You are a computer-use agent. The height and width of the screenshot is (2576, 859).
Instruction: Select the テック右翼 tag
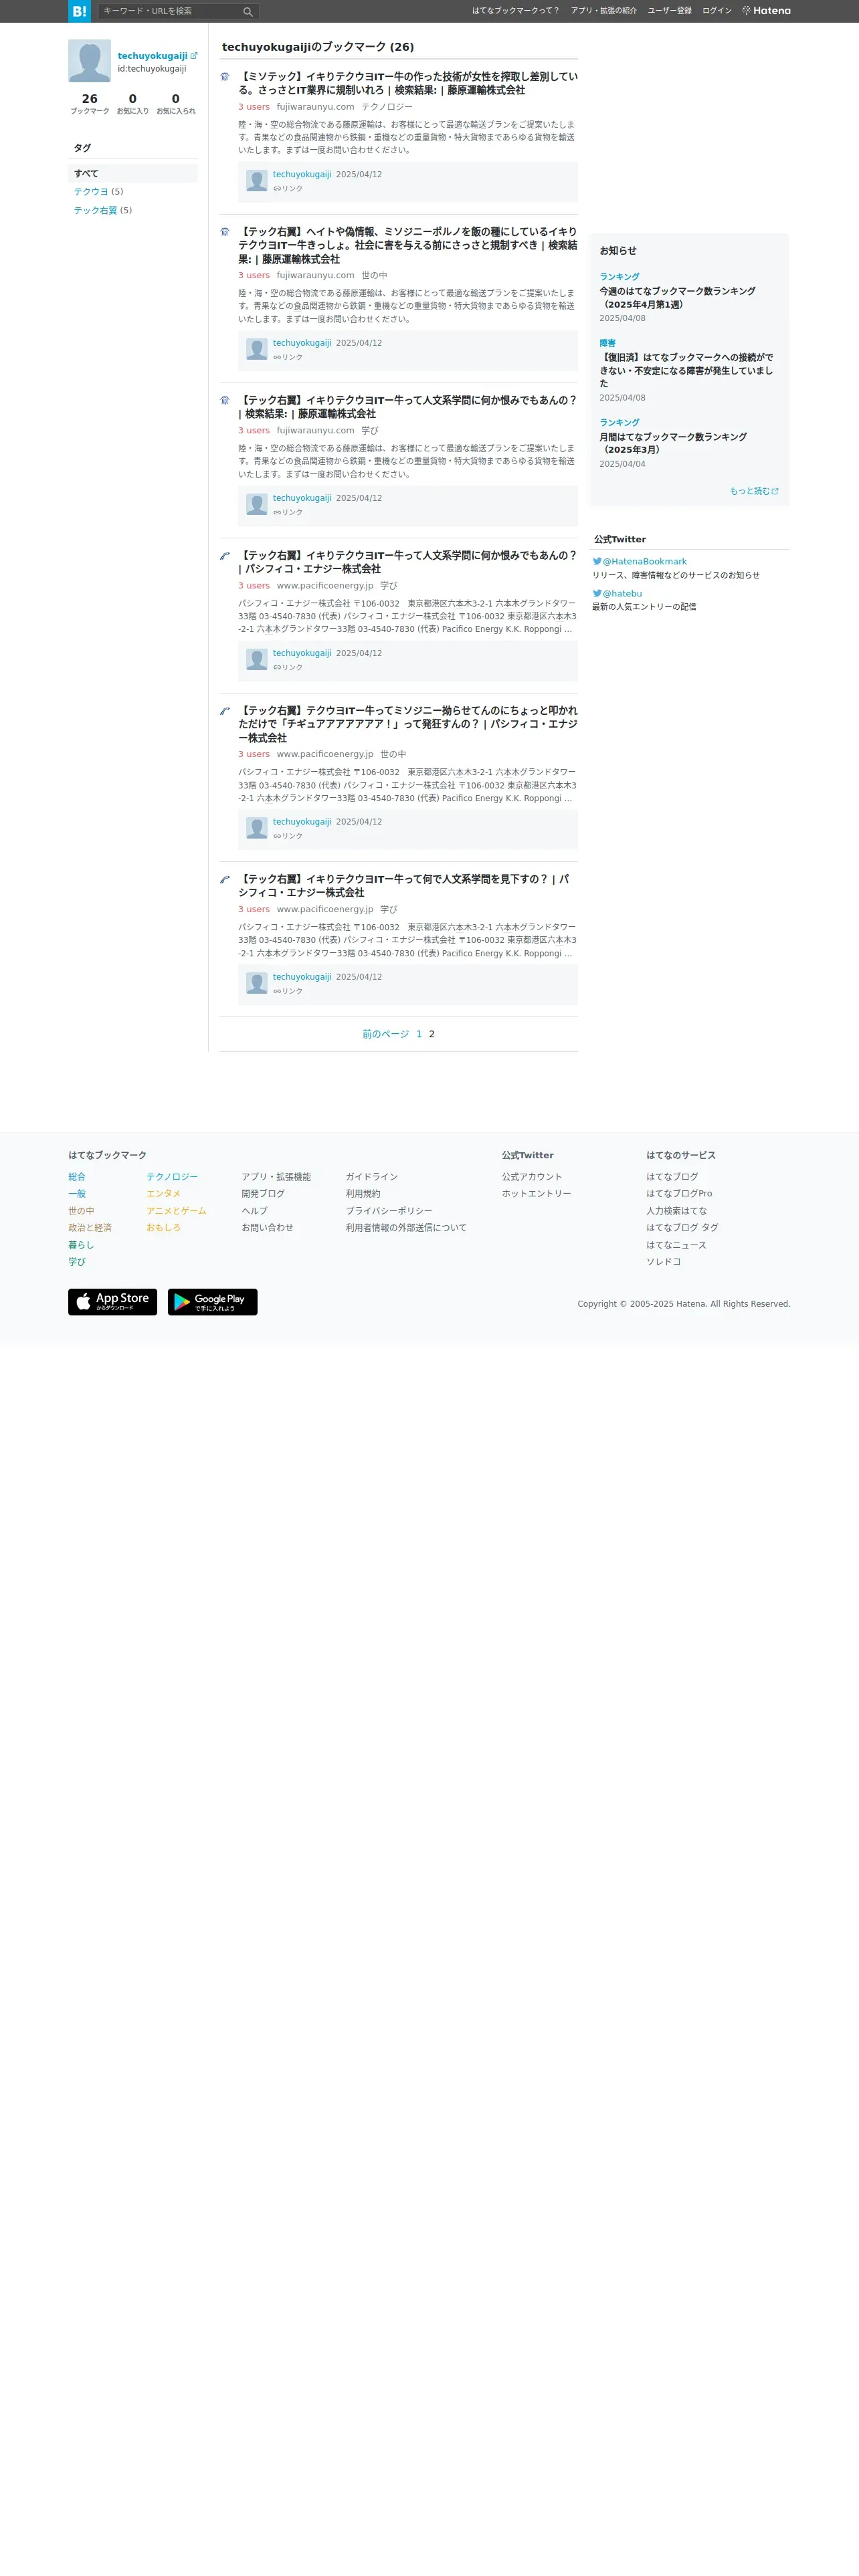click(95, 210)
